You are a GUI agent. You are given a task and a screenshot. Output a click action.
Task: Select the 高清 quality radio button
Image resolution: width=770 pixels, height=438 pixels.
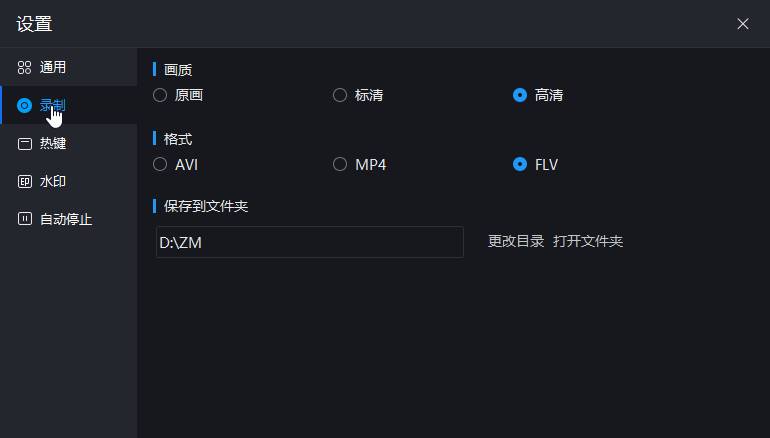pyautogui.click(x=520, y=95)
